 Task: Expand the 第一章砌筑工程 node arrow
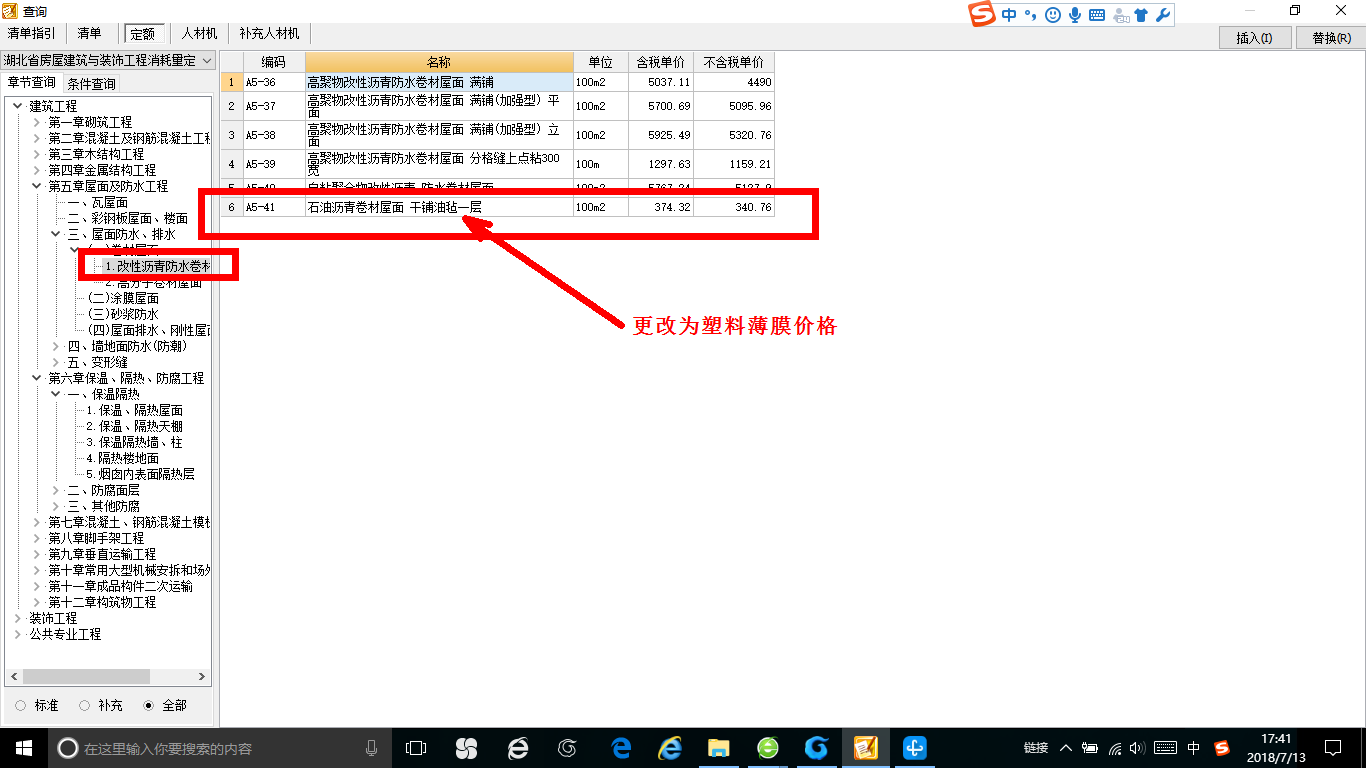coord(37,122)
